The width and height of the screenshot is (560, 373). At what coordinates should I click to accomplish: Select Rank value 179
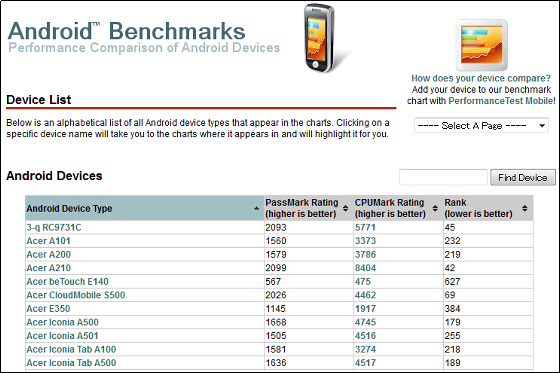pos(452,322)
